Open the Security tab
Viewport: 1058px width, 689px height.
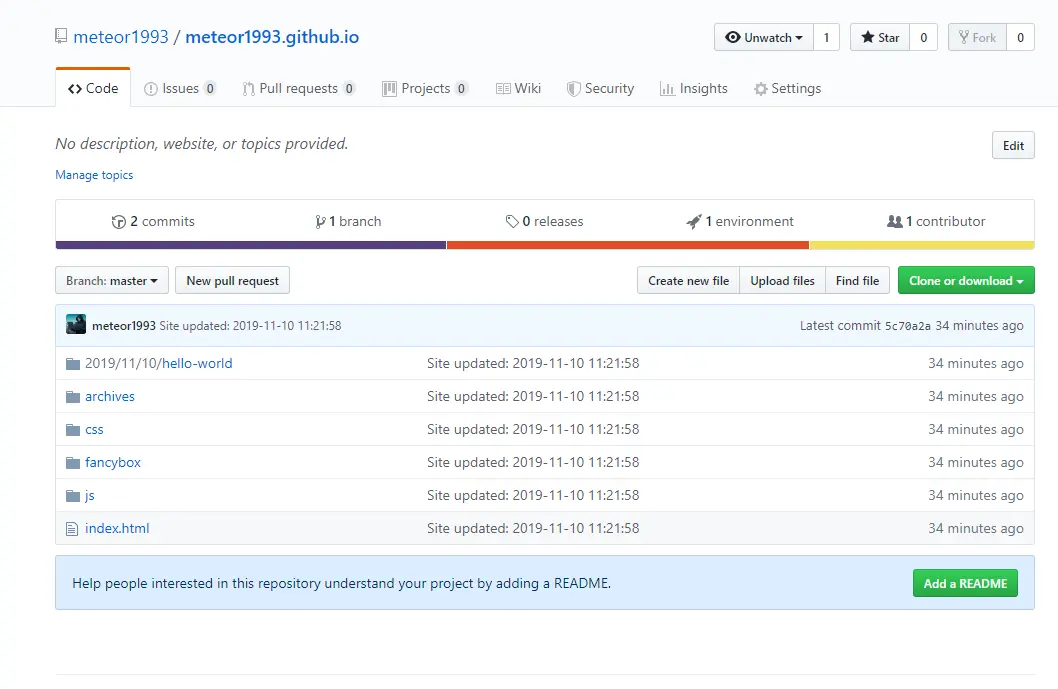coord(601,88)
